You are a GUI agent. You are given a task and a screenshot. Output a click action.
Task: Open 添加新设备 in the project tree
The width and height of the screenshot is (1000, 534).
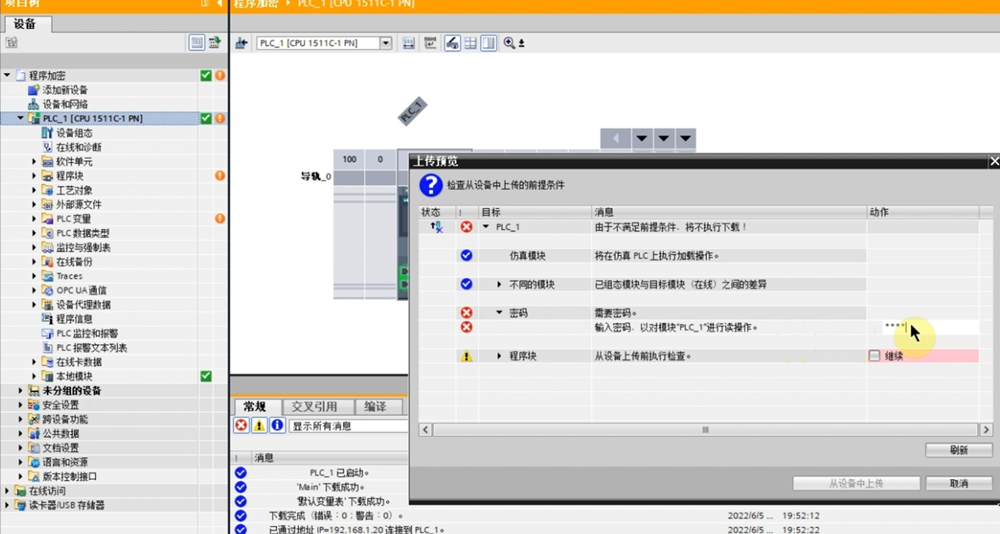coord(65,90)
